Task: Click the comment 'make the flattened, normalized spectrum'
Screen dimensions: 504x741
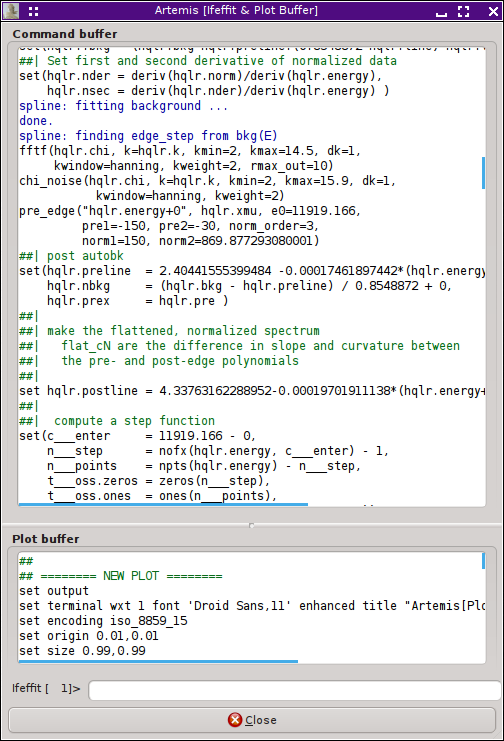Action: (x=183, y=331)
